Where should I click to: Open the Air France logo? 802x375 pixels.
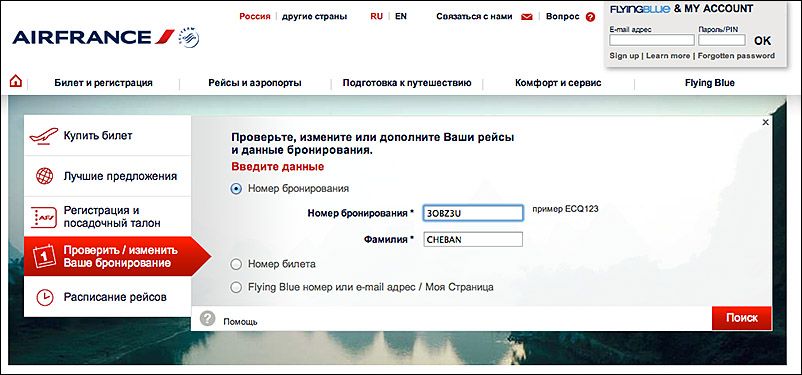(93, 37)
